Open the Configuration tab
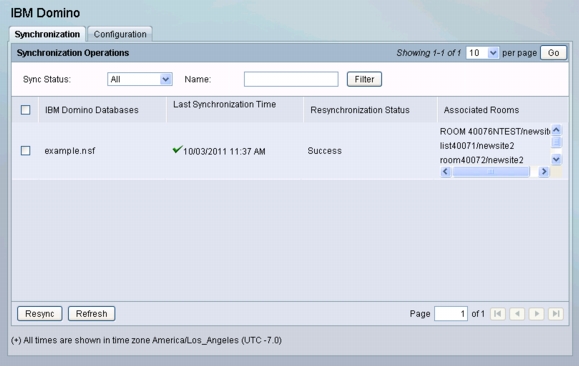579x367 pixels. click(120, 34)
